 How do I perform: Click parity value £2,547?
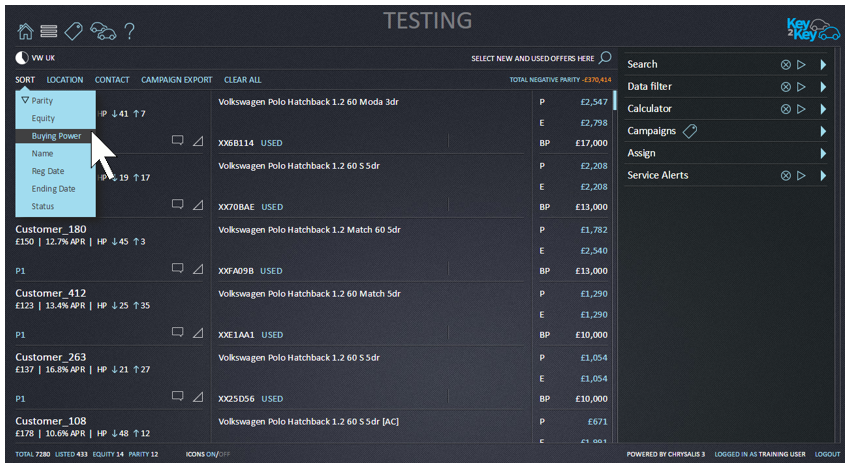pyautogui.click(x=594, y=102)
